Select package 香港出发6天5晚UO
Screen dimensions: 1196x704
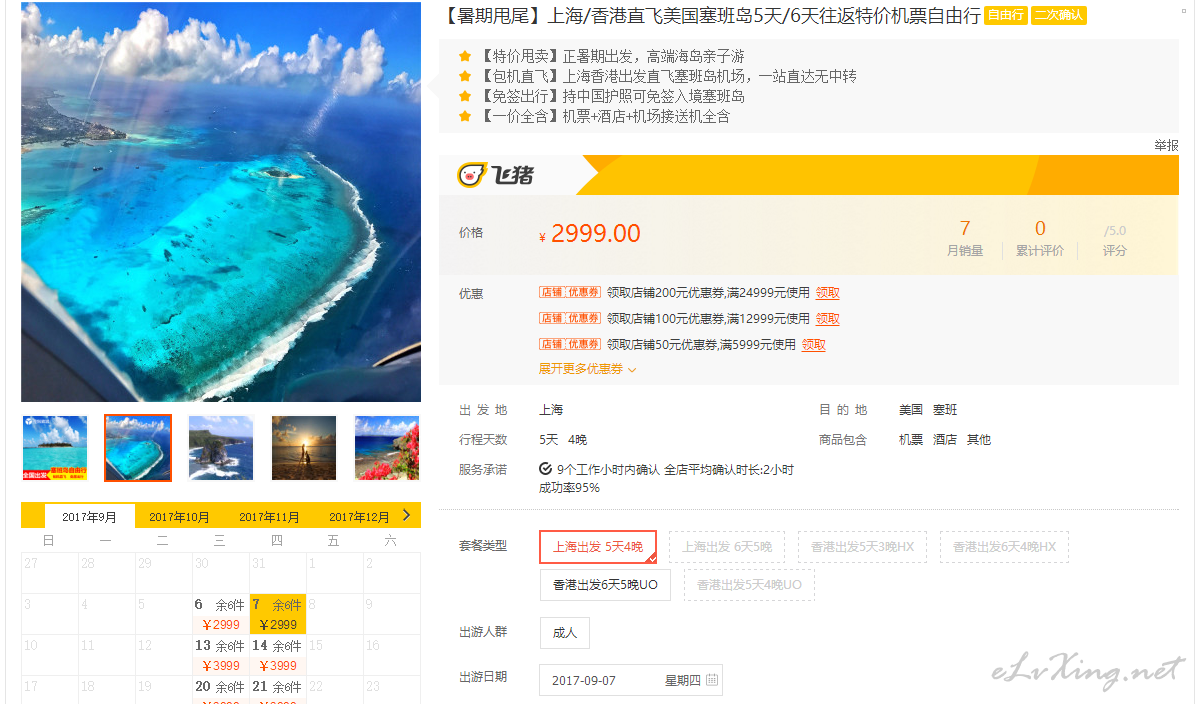point(605,585)
